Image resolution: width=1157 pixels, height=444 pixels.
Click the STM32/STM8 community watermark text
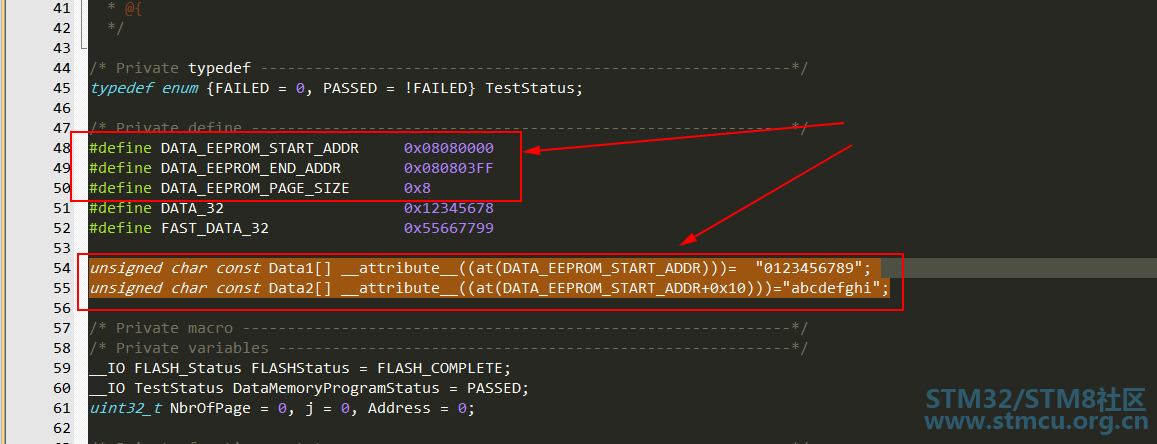[1036, 399]
